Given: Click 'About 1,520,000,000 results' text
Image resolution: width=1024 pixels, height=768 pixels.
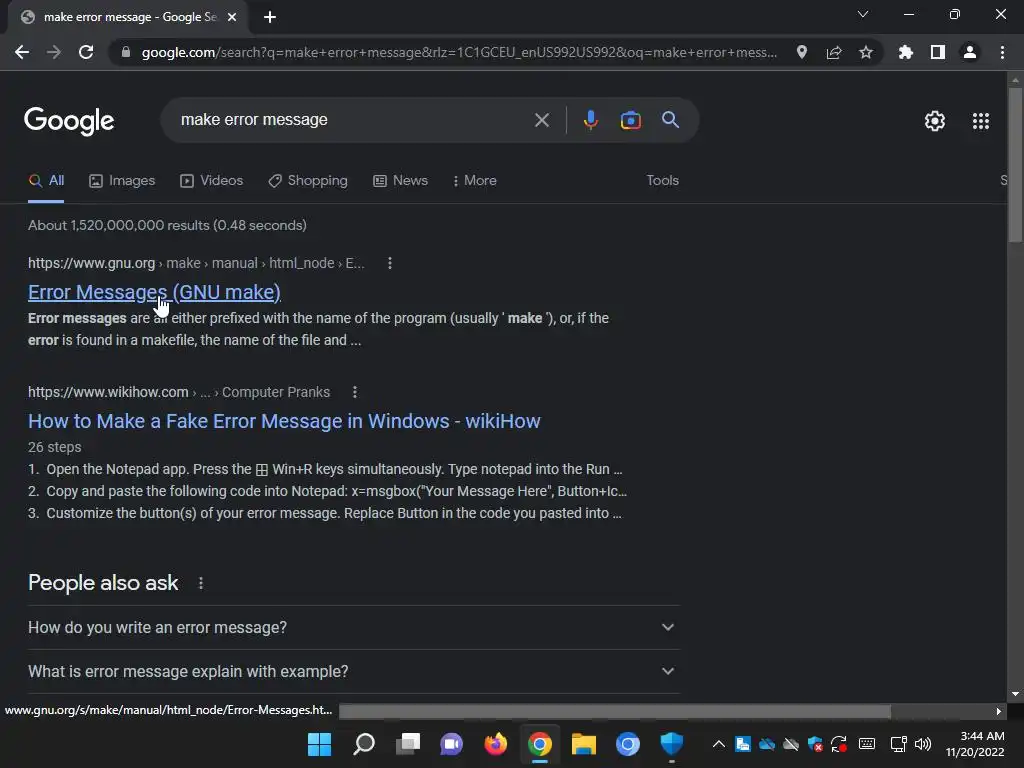Looking at the screenshot, I should [167, 225].
